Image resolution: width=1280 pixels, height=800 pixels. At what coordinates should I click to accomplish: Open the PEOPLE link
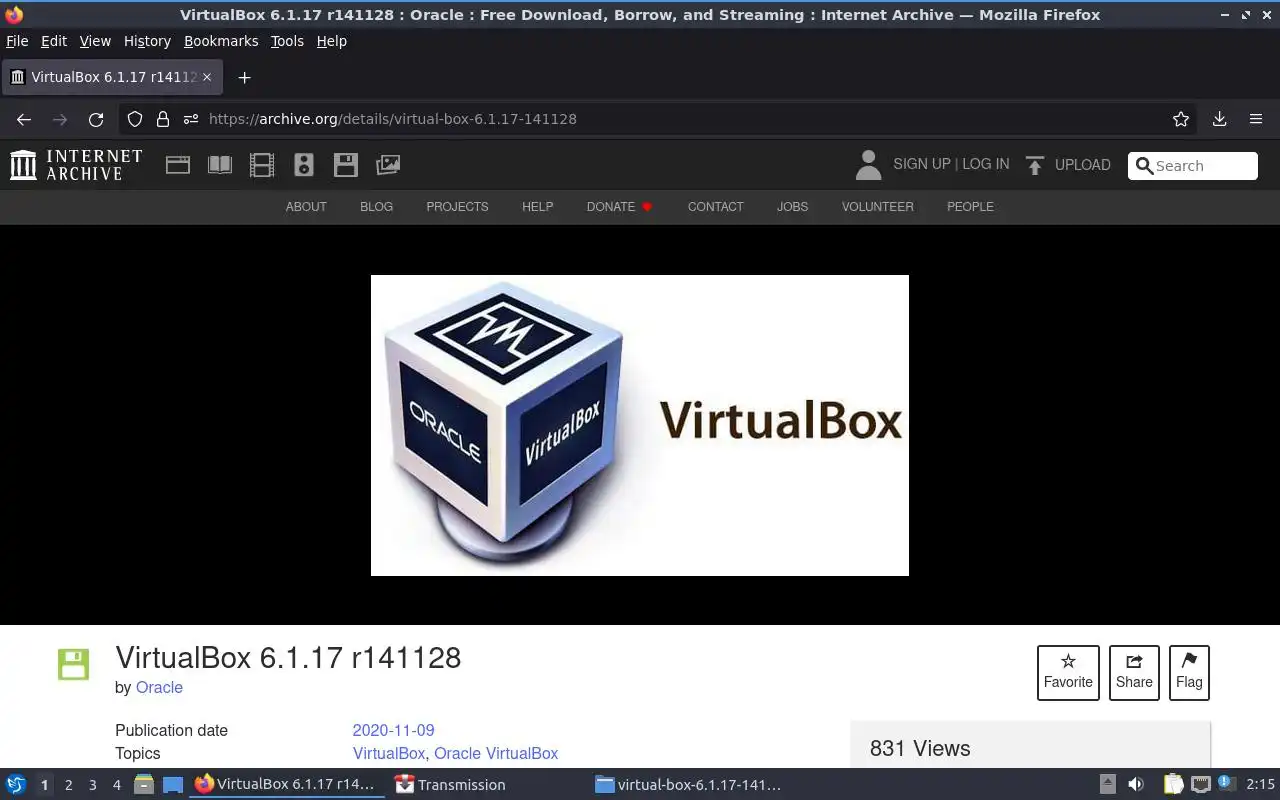click(x=970, y=207)
